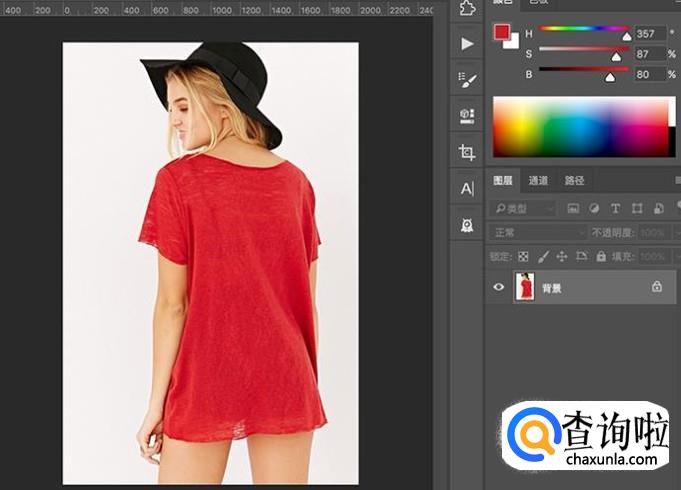Open the Character panel icon
This screenshot has width=681, height=490.
[466, 188]
